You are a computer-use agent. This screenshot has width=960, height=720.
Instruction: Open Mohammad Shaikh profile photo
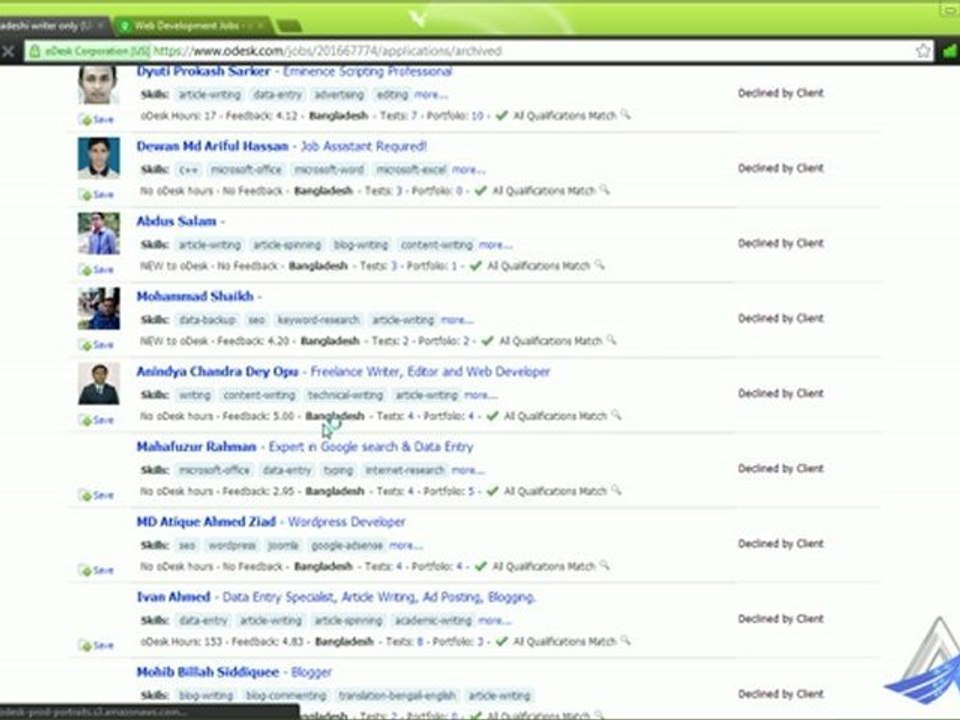pyautogui.click(x=99, y=309)
